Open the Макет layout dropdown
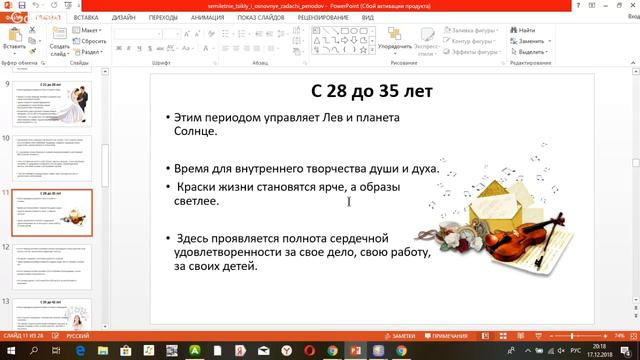 click(x=87, y=30)
